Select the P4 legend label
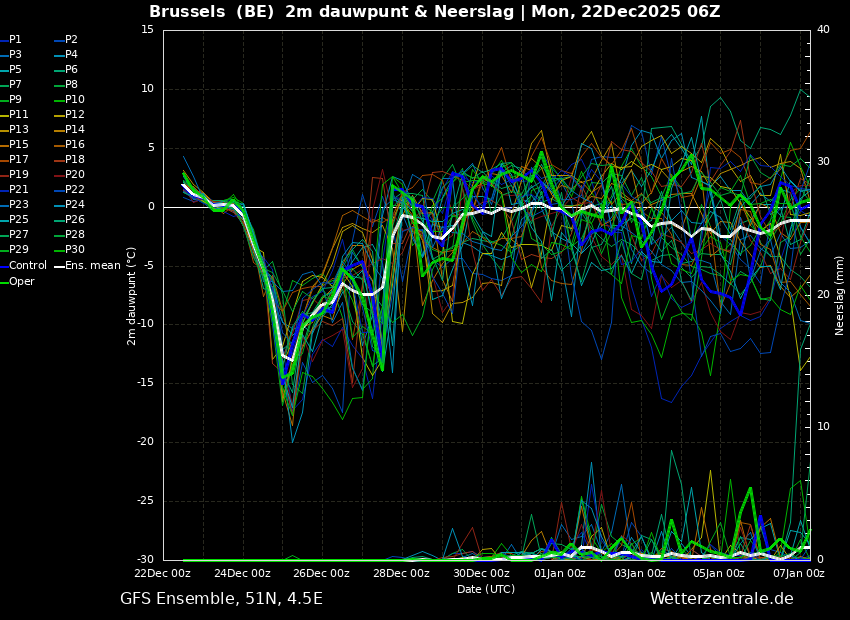 click(x=67, y=55)
